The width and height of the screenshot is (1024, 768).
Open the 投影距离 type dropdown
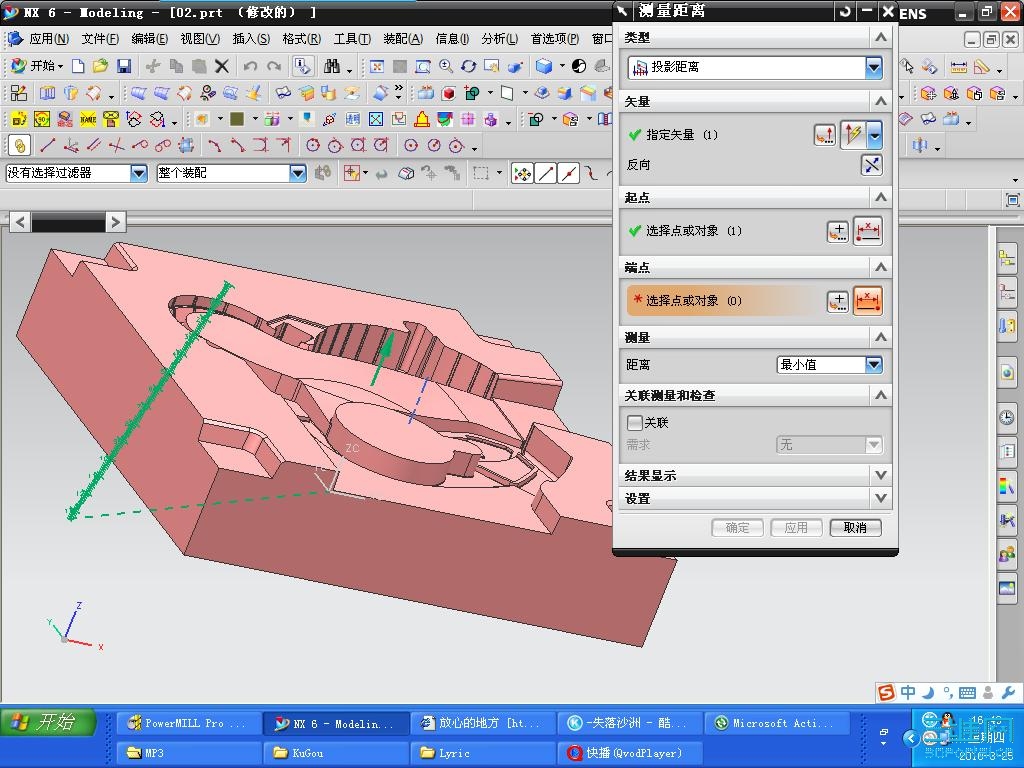[874, 67]
